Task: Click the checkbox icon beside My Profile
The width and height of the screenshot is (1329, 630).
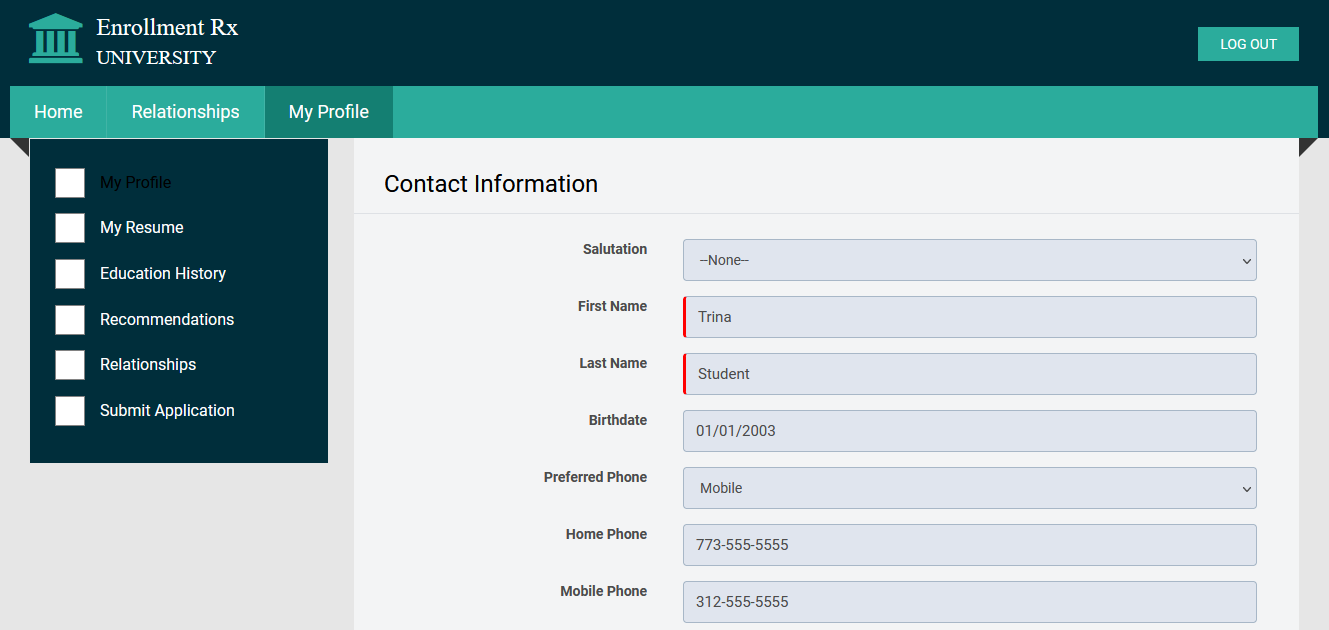Action: tap(70, 183)
